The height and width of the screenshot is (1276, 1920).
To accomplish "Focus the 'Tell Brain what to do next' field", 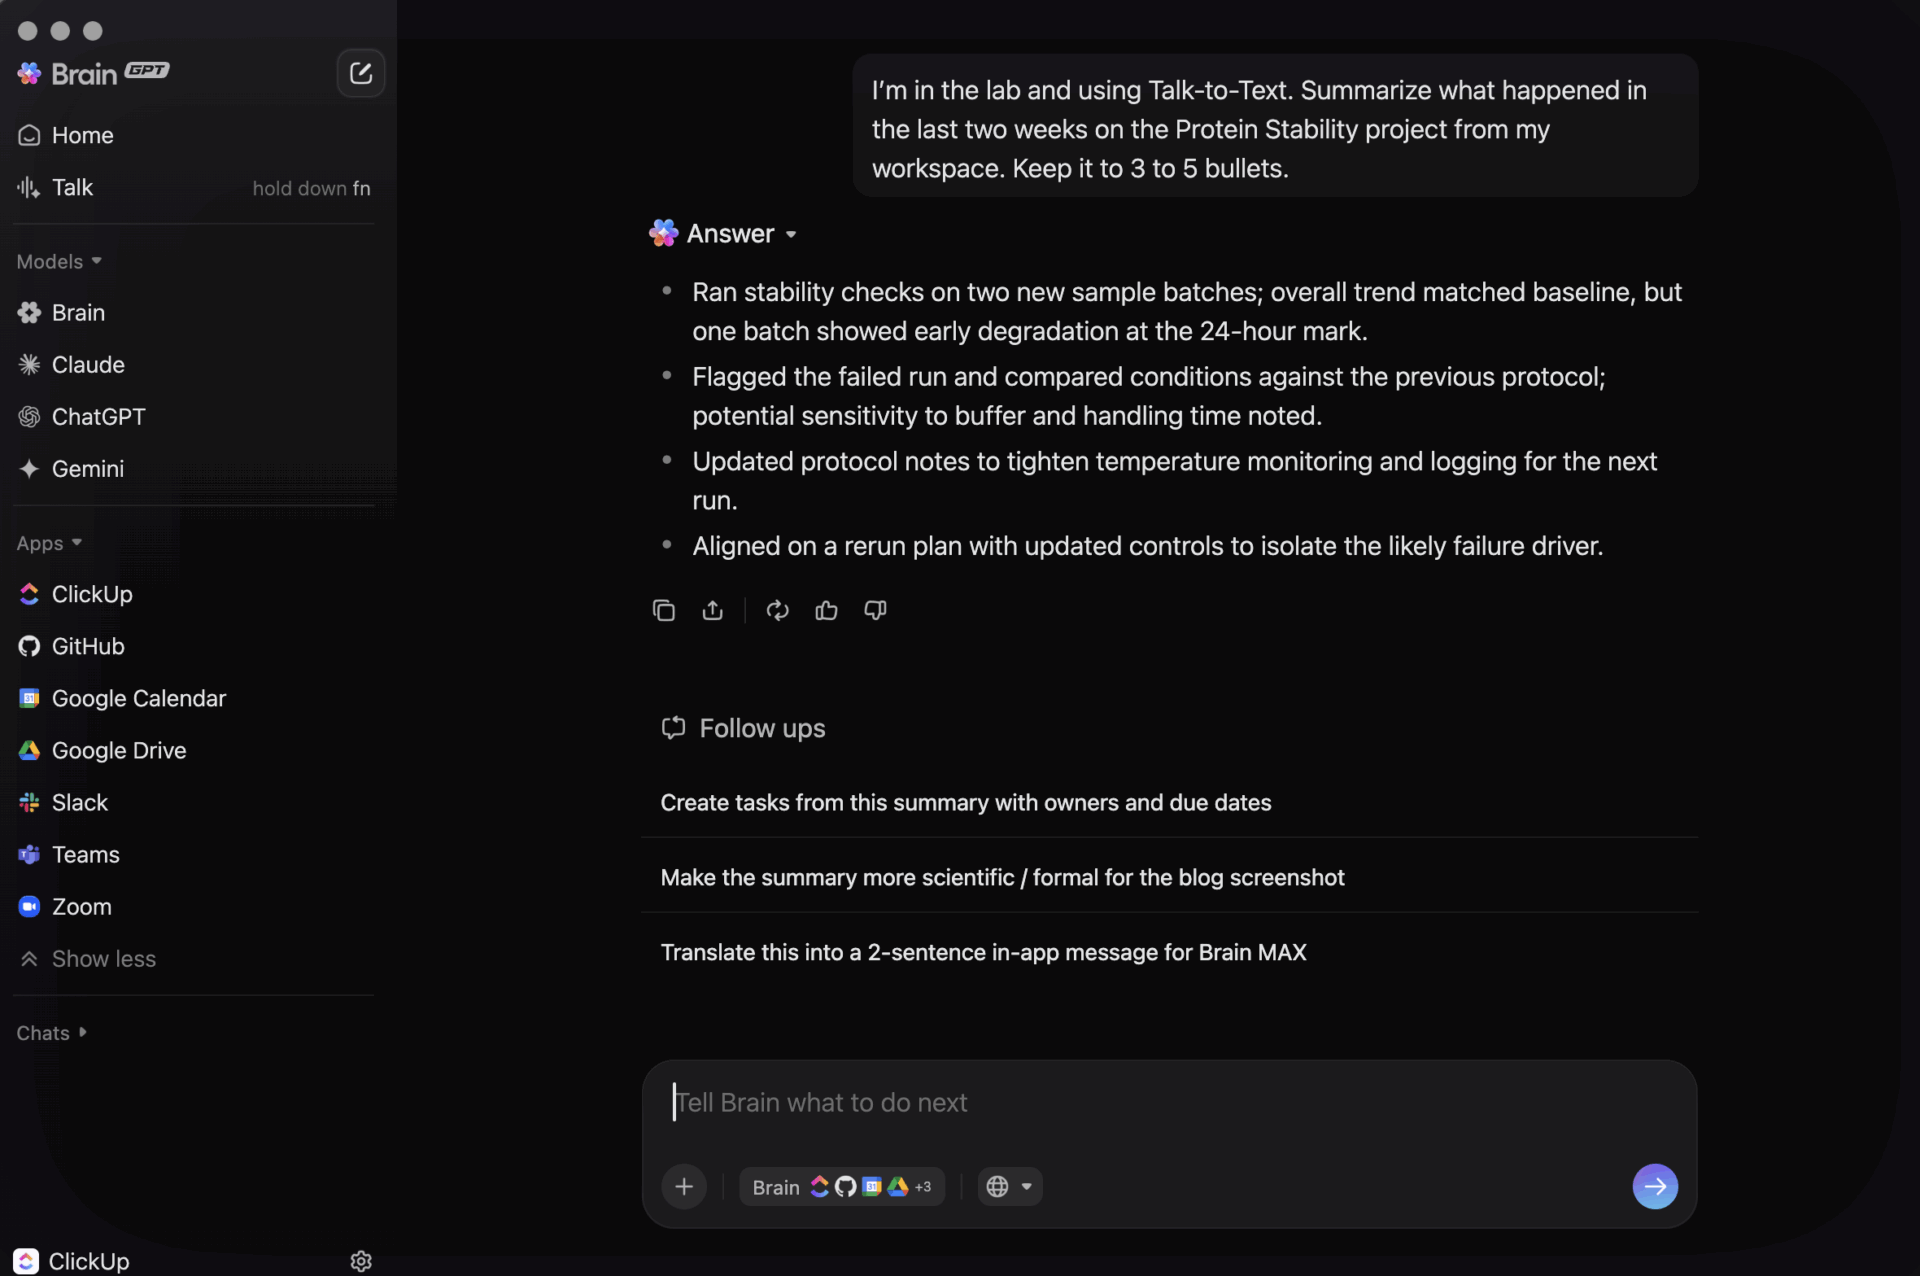I will 1150,1102.
